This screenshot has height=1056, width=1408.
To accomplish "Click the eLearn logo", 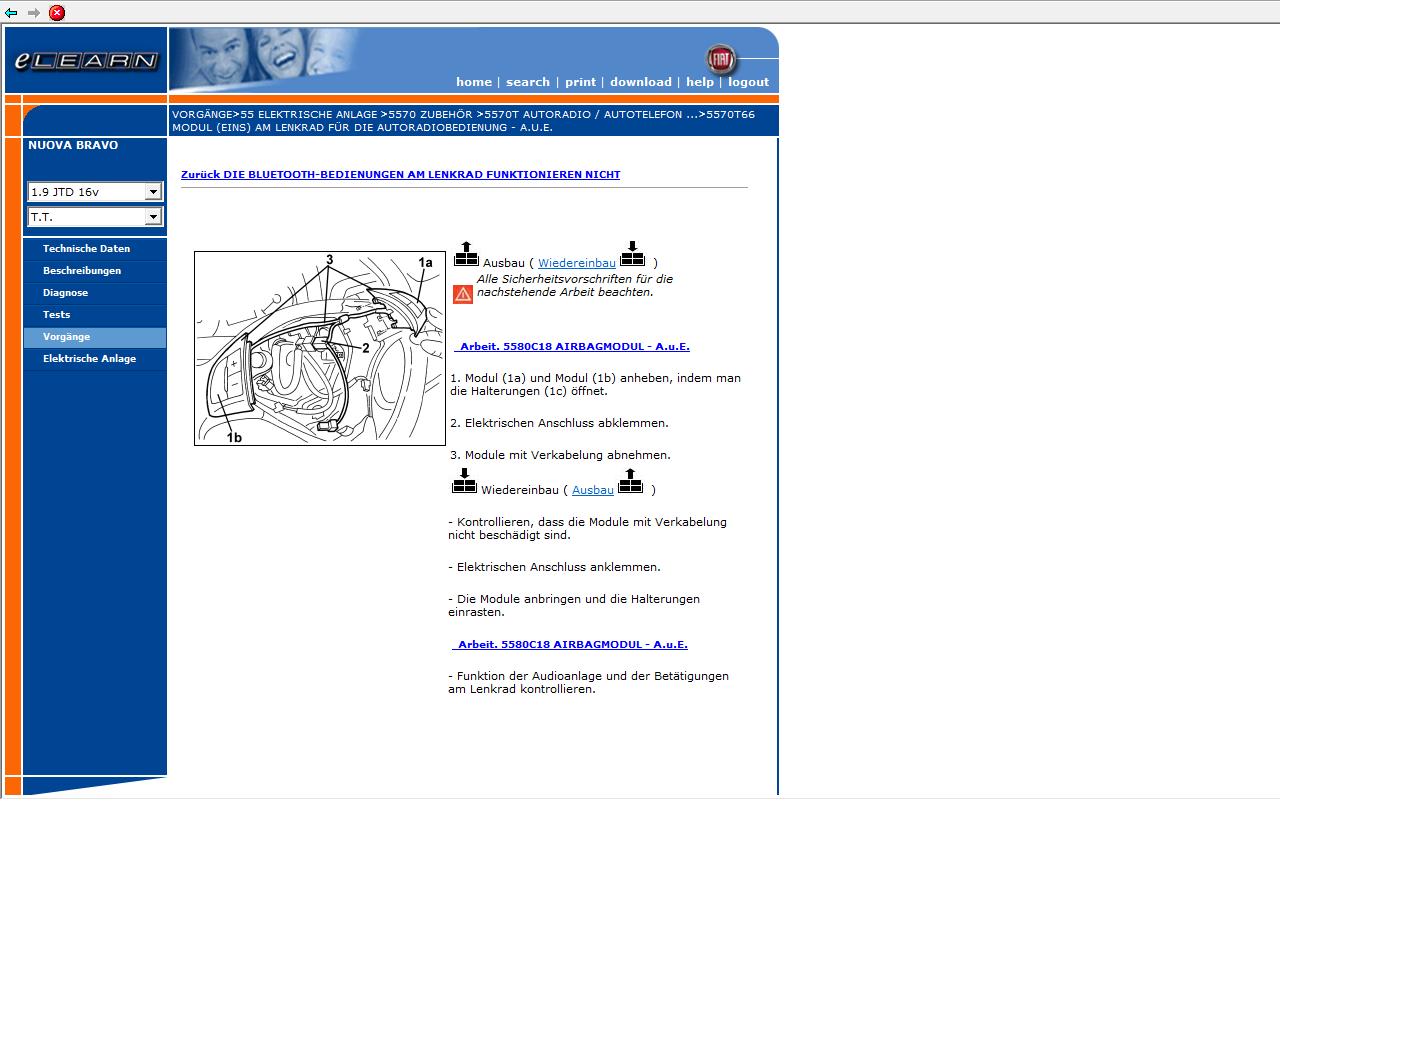I will click(86, 61).
